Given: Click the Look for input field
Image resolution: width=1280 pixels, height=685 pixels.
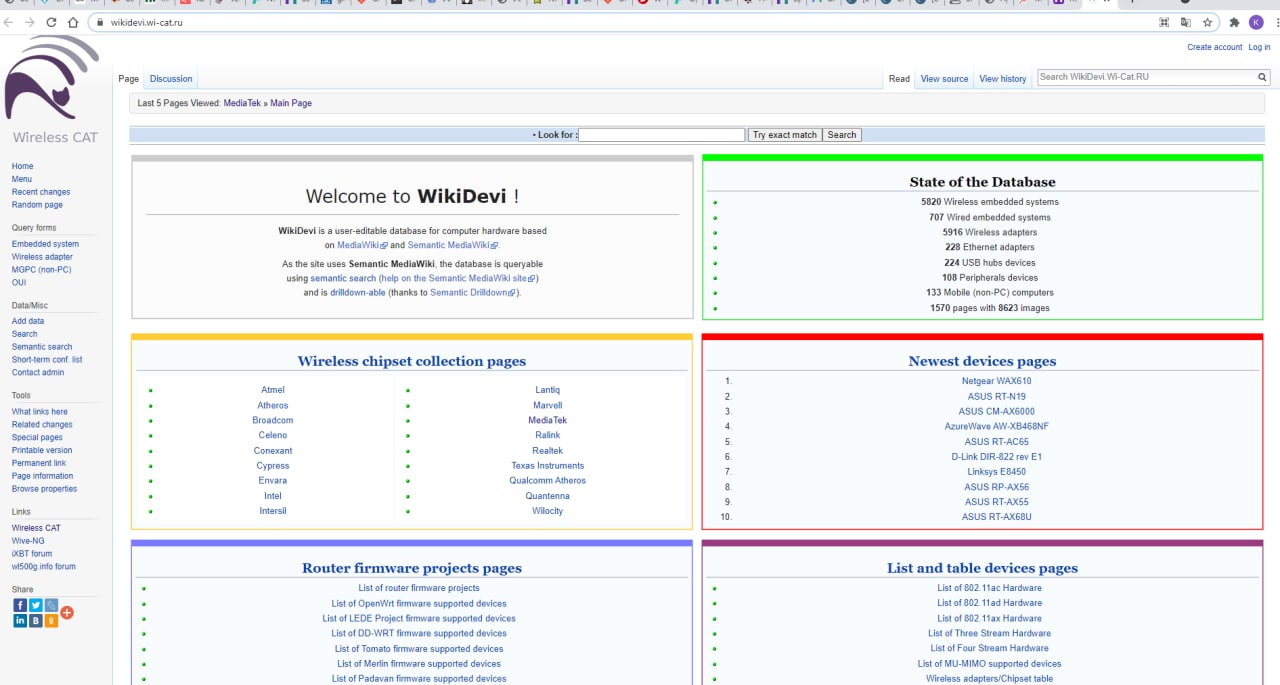Looking at the screenshot, I should pos(662,135).
